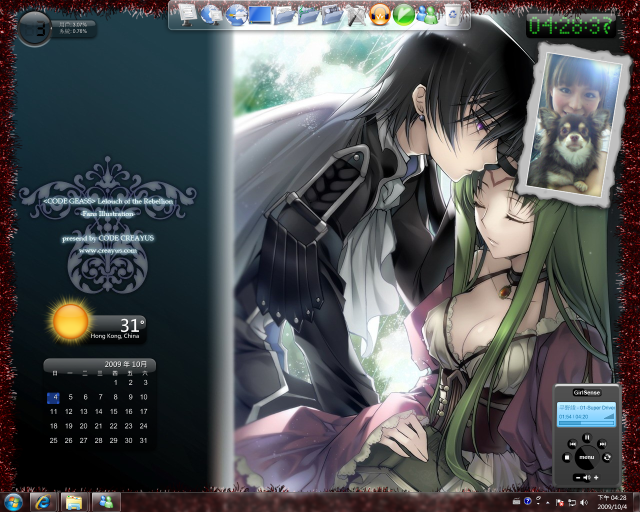Launch the orange headphones music app
This screenshot has height=512, width=640.
coord(380,14)
